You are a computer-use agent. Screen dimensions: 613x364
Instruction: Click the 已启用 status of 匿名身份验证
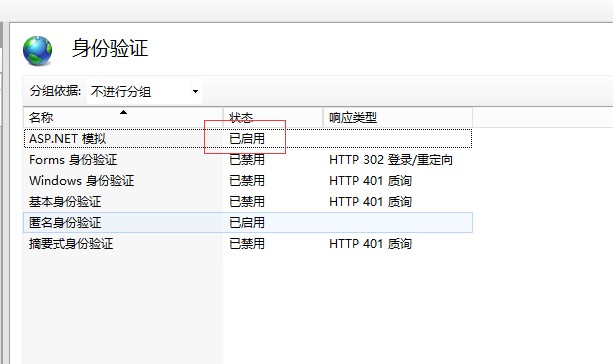(247, 222)
